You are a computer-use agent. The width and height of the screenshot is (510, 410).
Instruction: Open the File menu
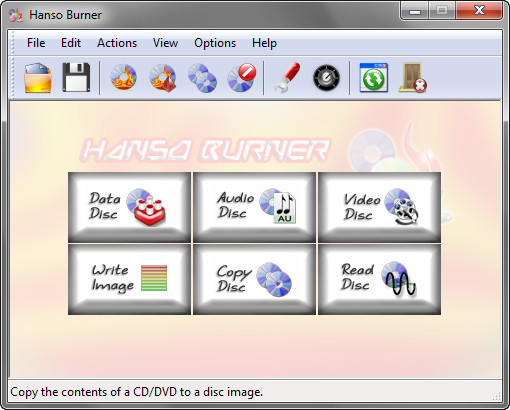(36, 43)
